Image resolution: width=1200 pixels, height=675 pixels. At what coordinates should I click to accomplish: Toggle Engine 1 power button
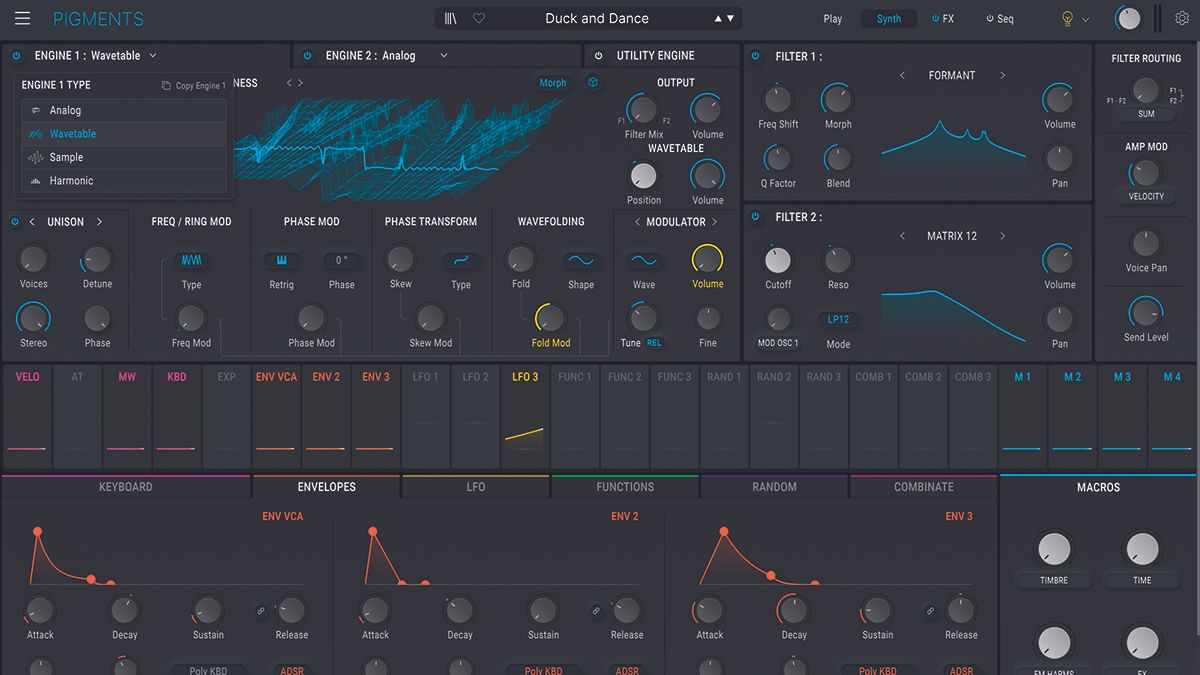tap(17, 56)
